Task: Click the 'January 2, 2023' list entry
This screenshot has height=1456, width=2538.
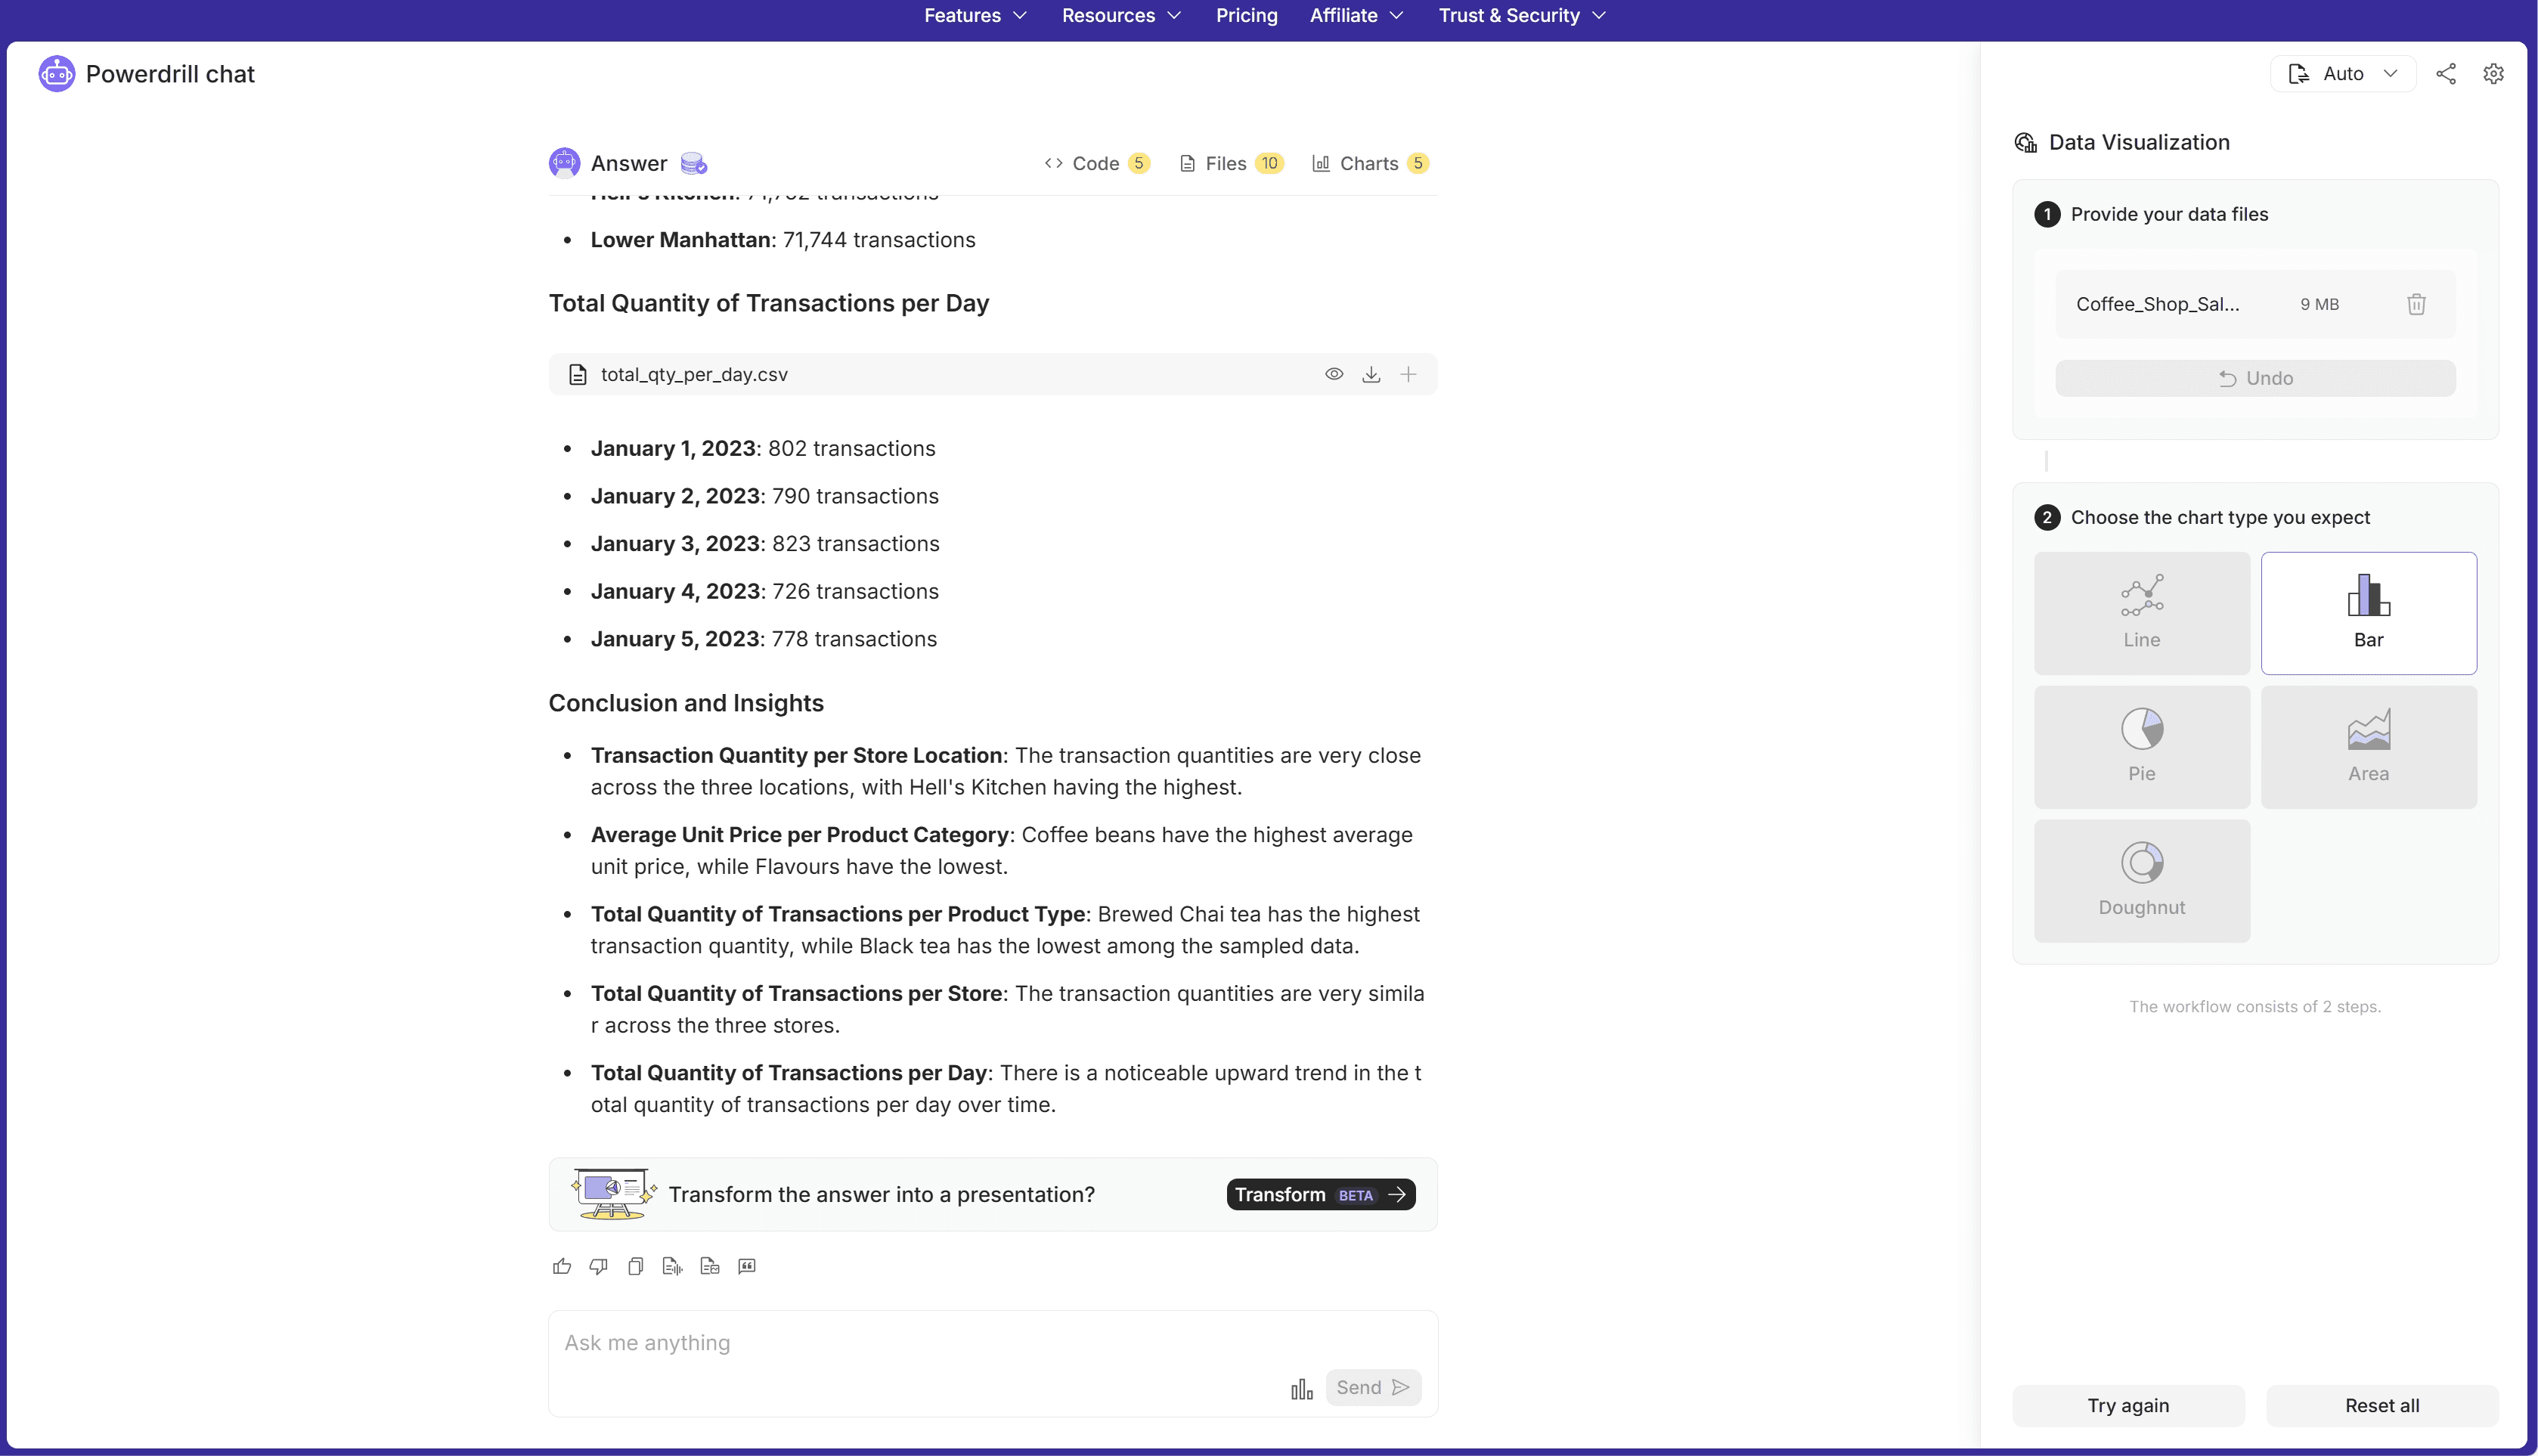Action: pos(765,496)
